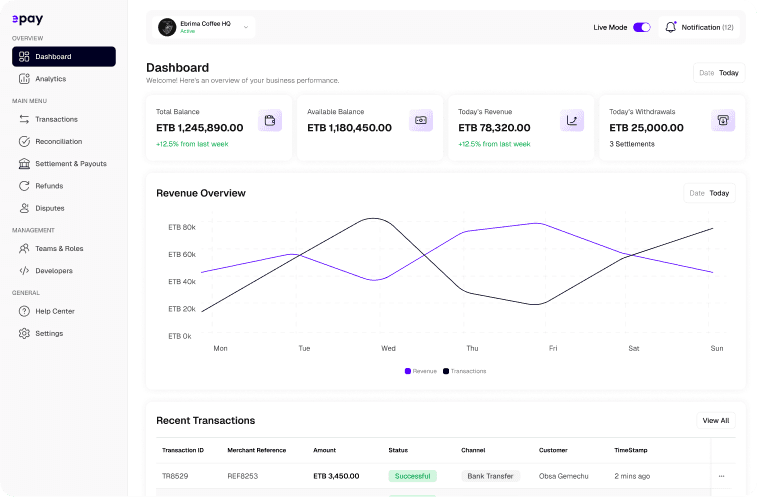The height and width of the screenshot is (497, 757).
Task: Open Teams & Roles management
Action: pyautogui.click(x=64, y=249)
